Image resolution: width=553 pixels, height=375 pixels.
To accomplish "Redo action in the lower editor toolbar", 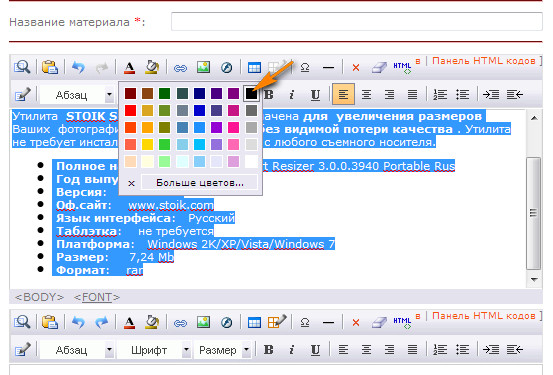I will pos(102,322).
